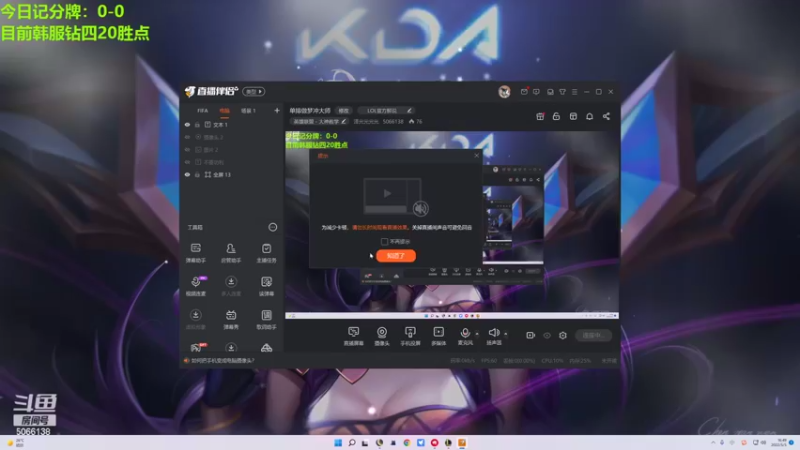Show the 图片 2 source layer
The width and height of the screenshot is (800, 450).
pyautogui.click(x=187, y=149)
